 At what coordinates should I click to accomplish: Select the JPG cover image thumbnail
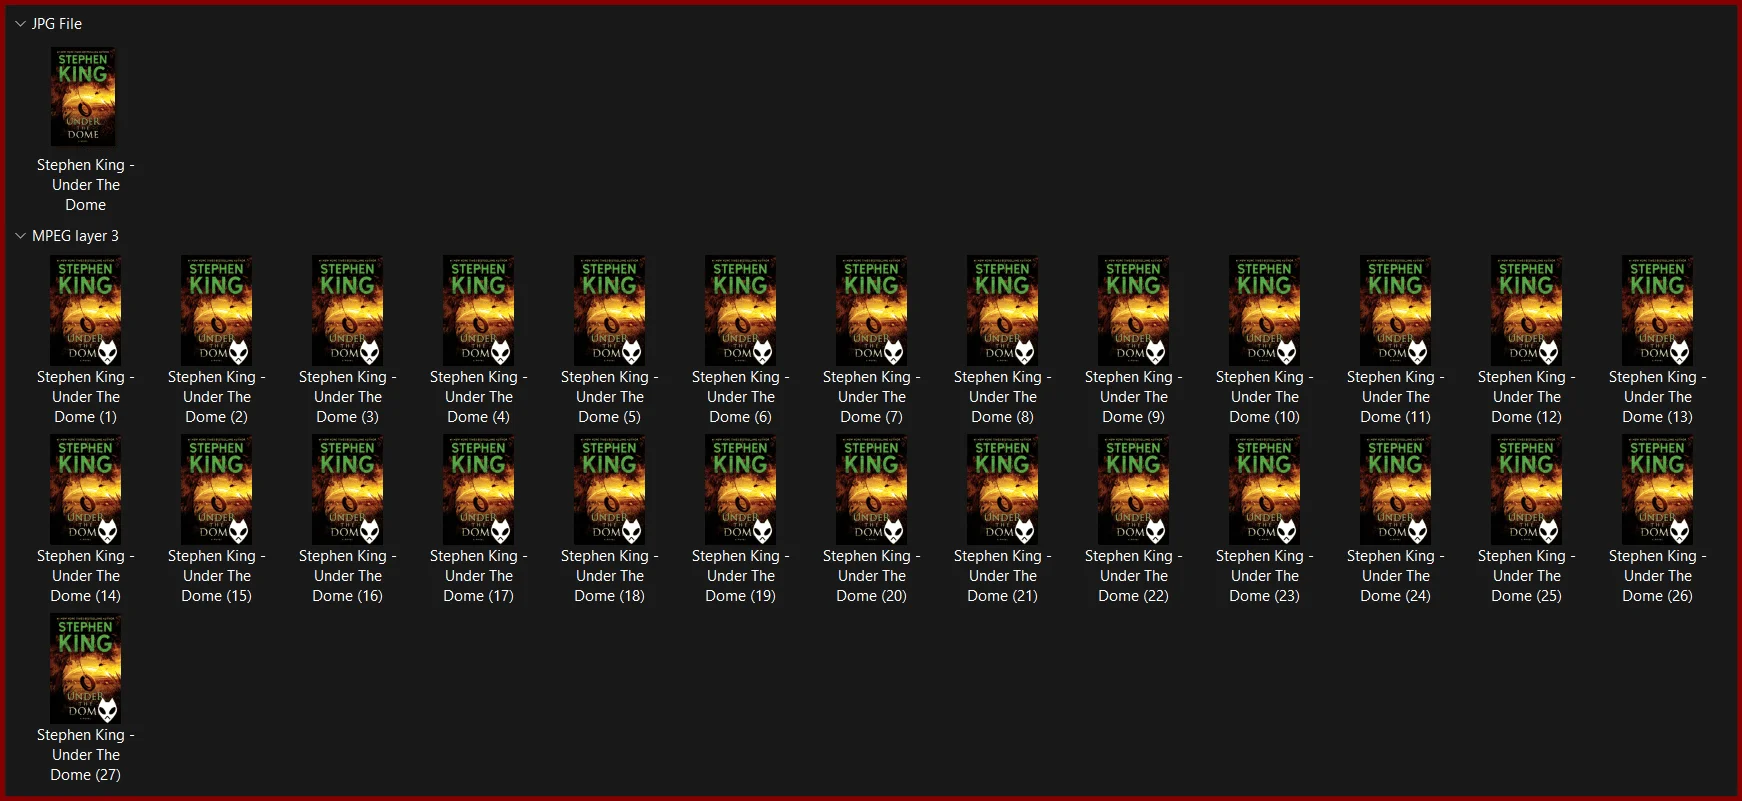pos(83,96)
